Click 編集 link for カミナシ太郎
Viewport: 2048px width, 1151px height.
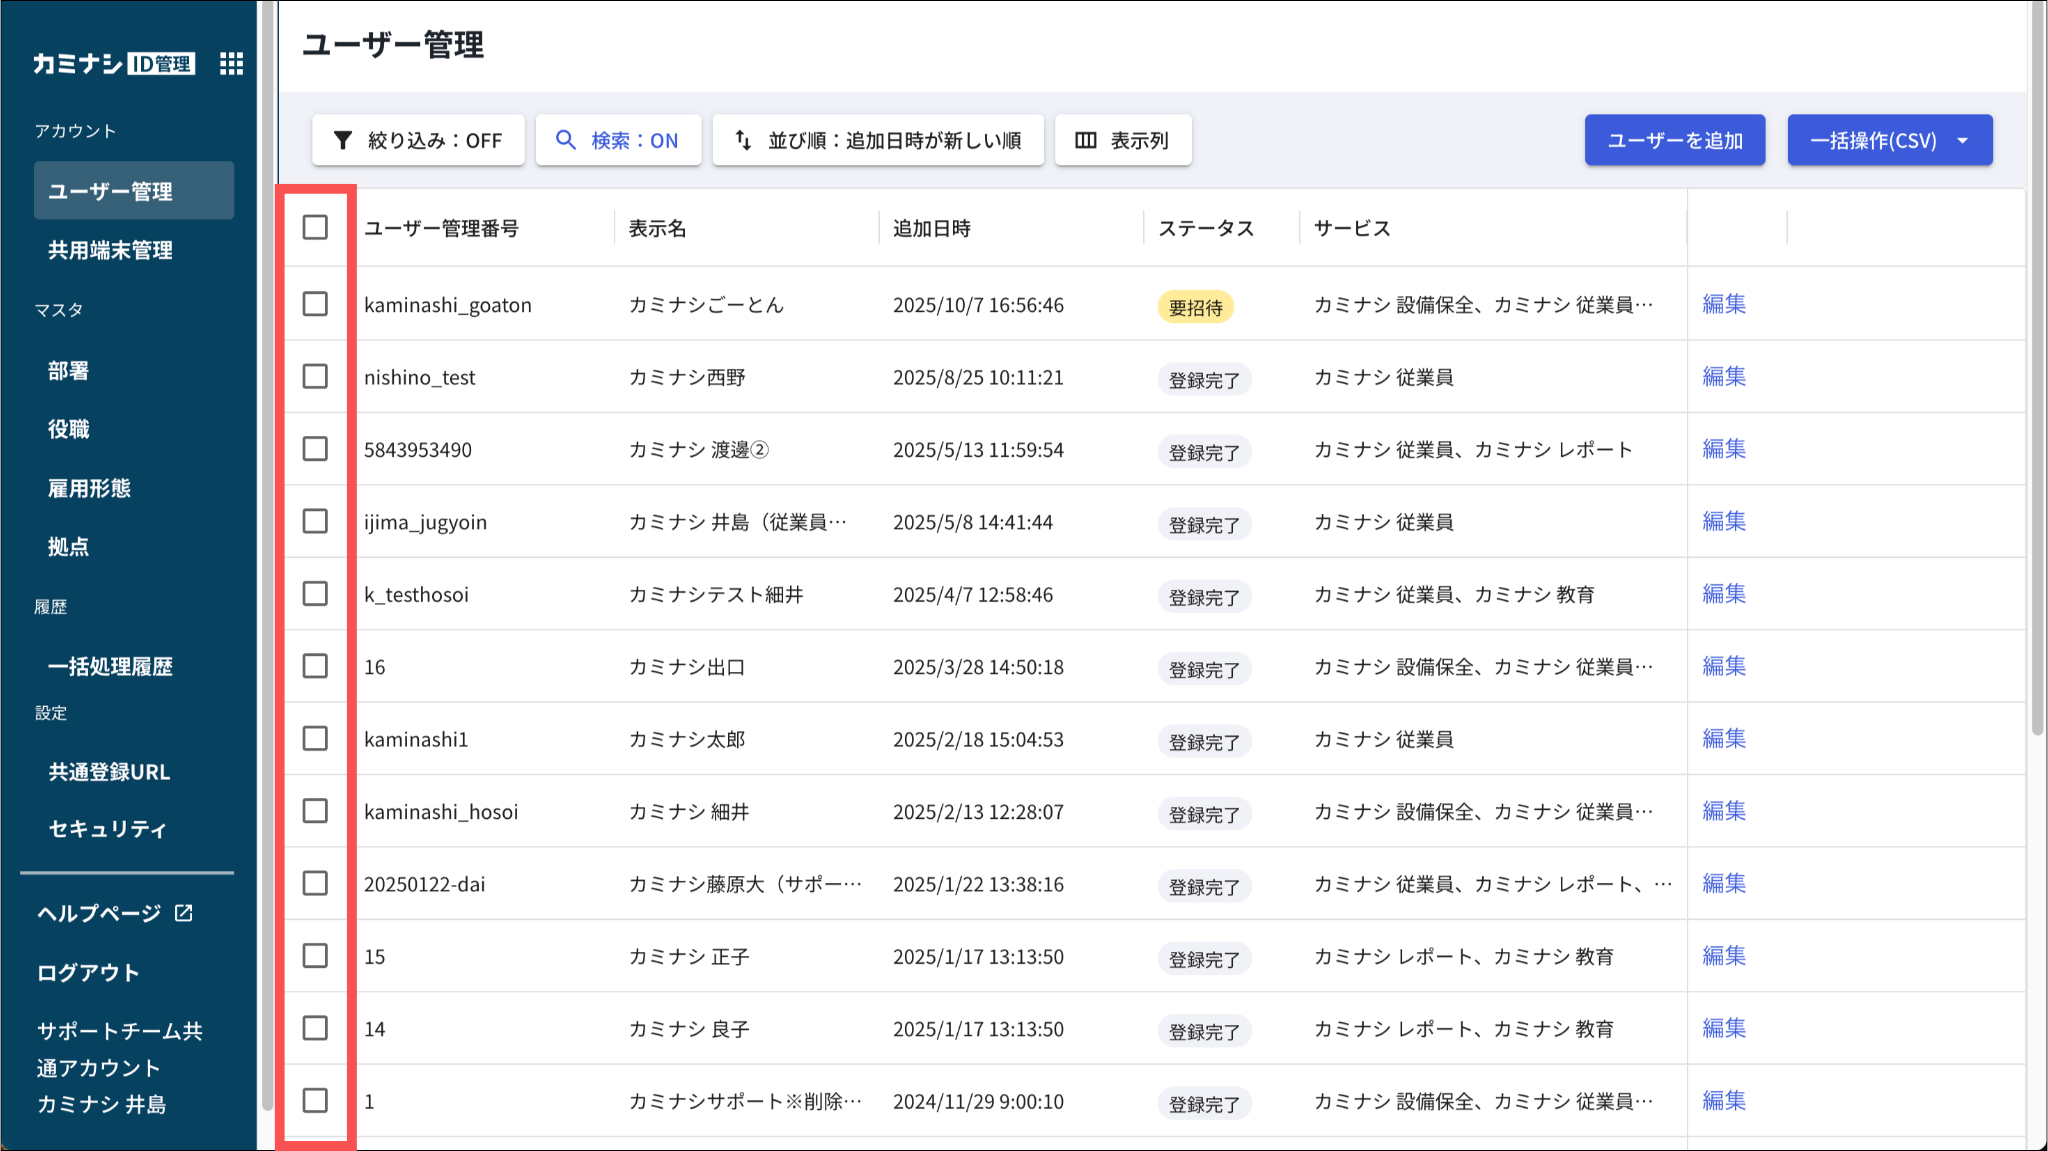(x=1724, y=739)
